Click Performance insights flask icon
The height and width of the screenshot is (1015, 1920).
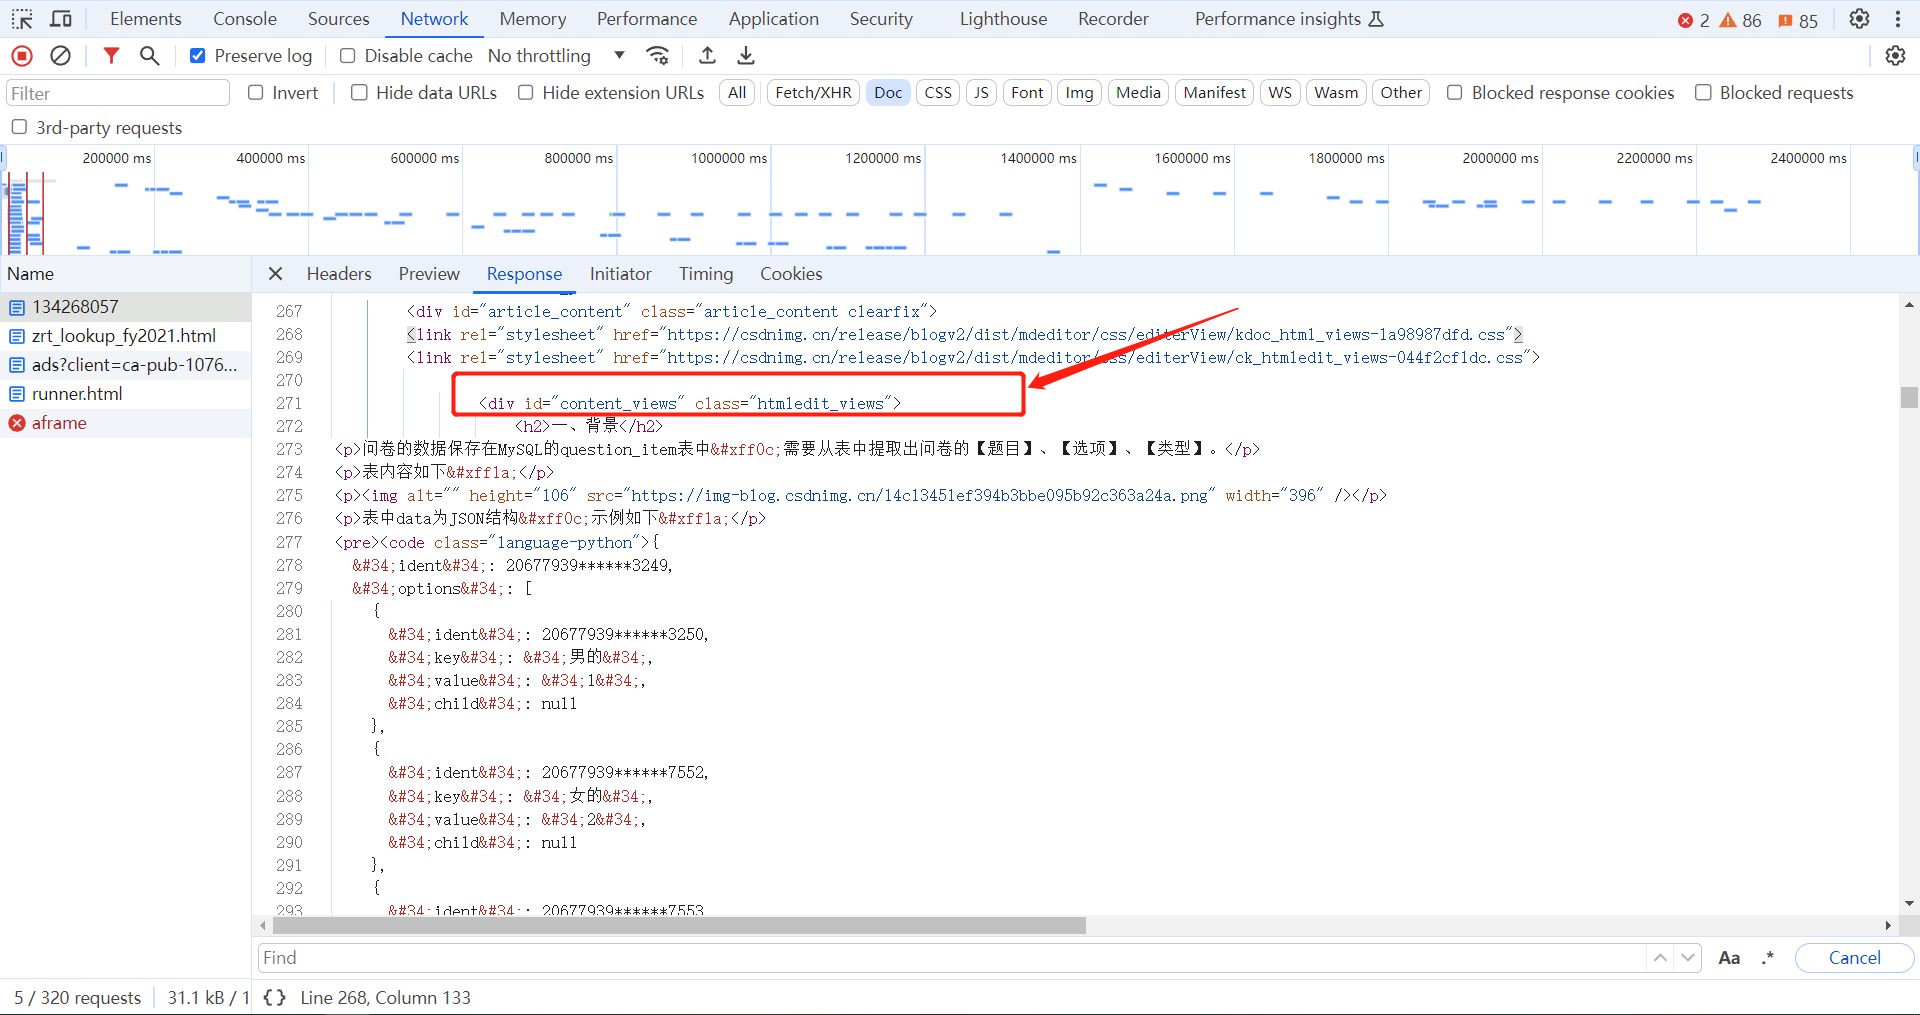pos(1376,19)
